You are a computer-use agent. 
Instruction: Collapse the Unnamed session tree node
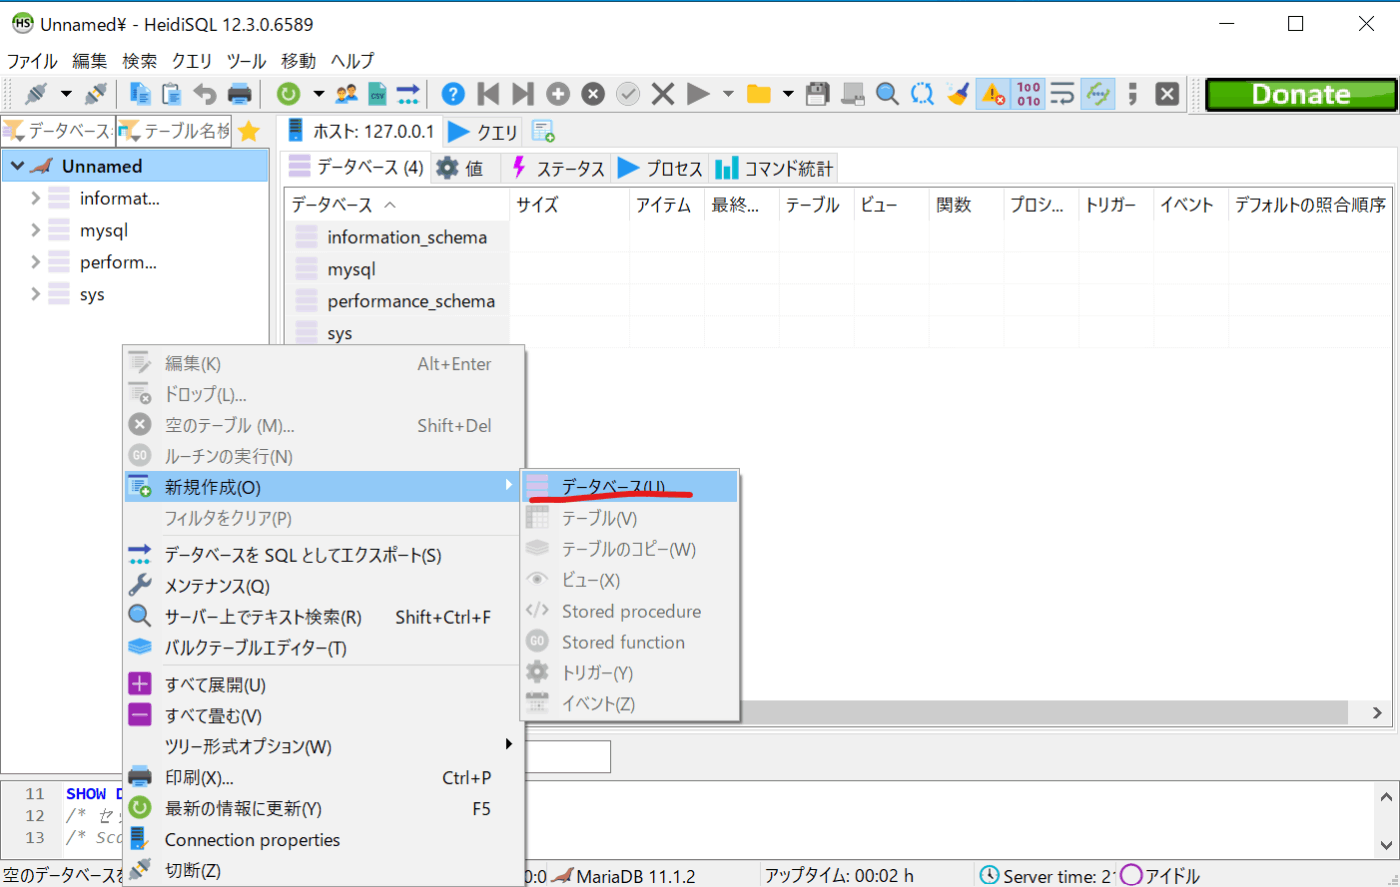tap(17, 166)
